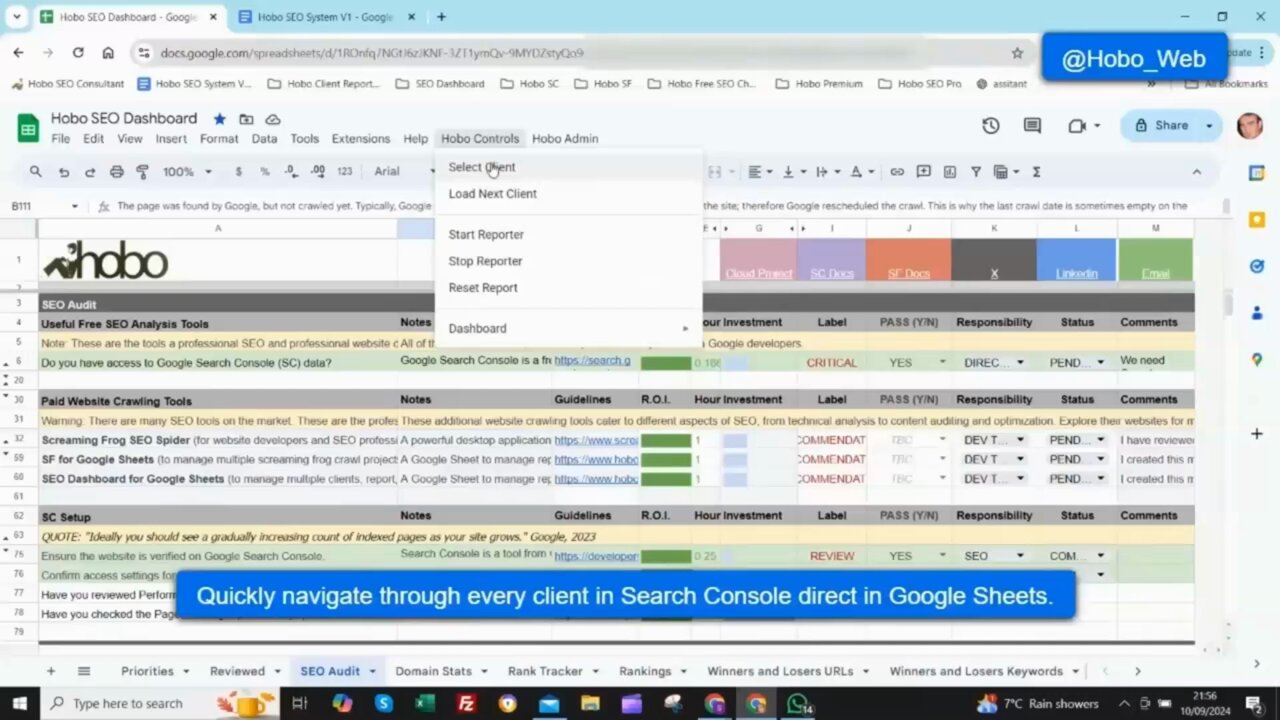The height and width of the screenshot is (720, 1280).
Task: Switch to the Rank Tracker sheet tab
Action: (545, 671)
